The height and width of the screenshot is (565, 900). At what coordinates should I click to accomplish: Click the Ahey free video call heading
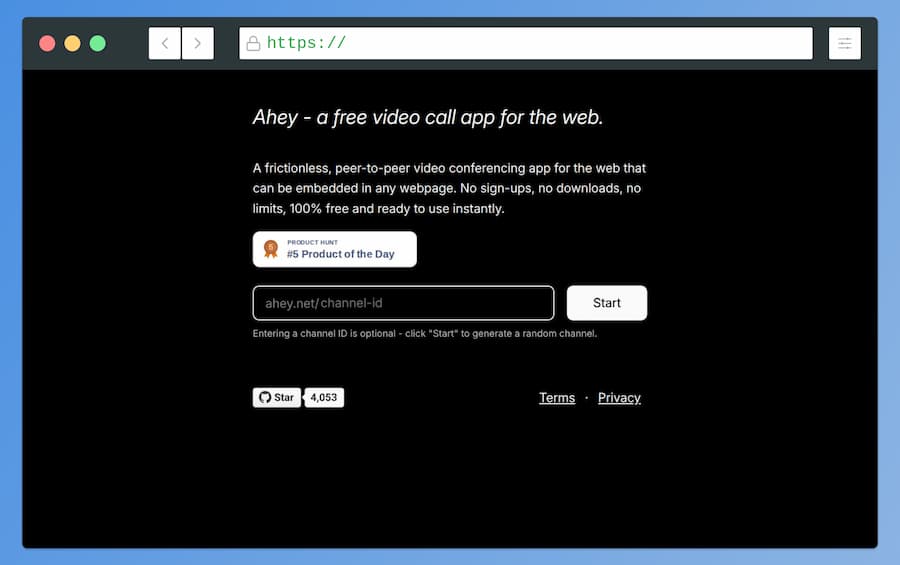(x=428, y=117)
